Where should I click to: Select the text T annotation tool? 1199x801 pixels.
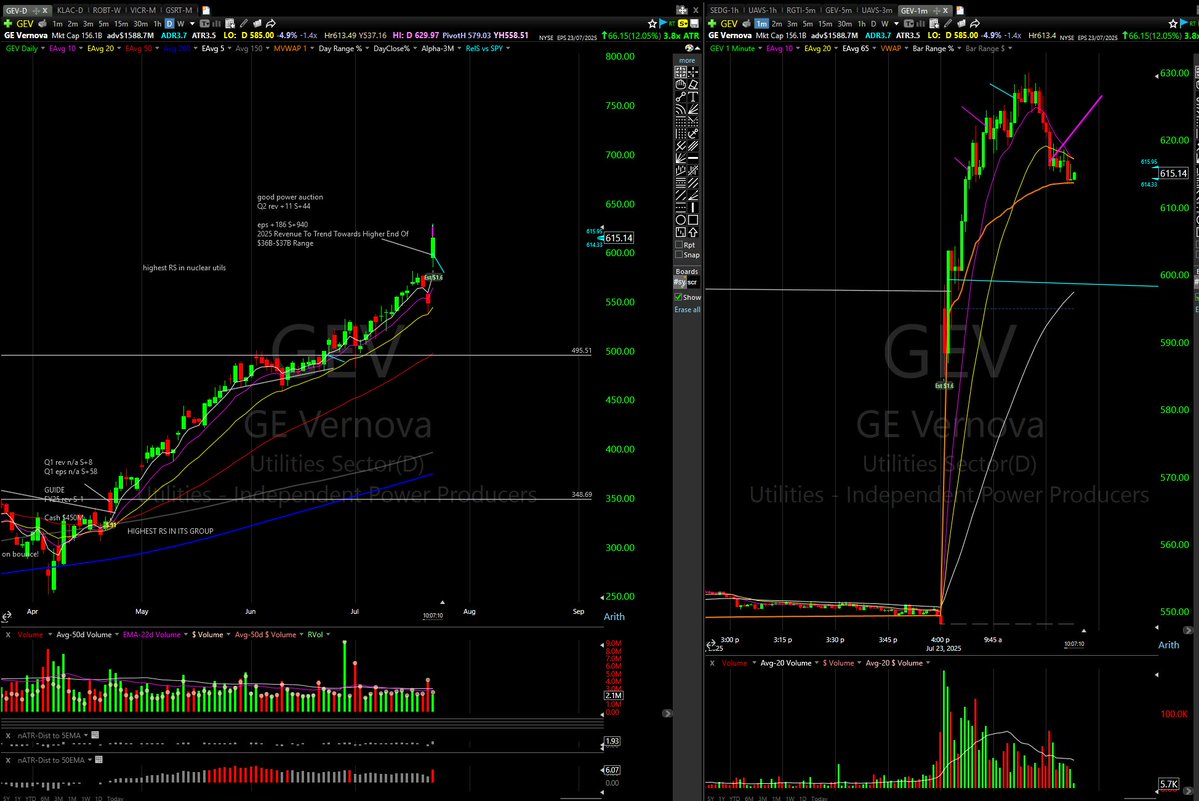[x=693, y=96]
